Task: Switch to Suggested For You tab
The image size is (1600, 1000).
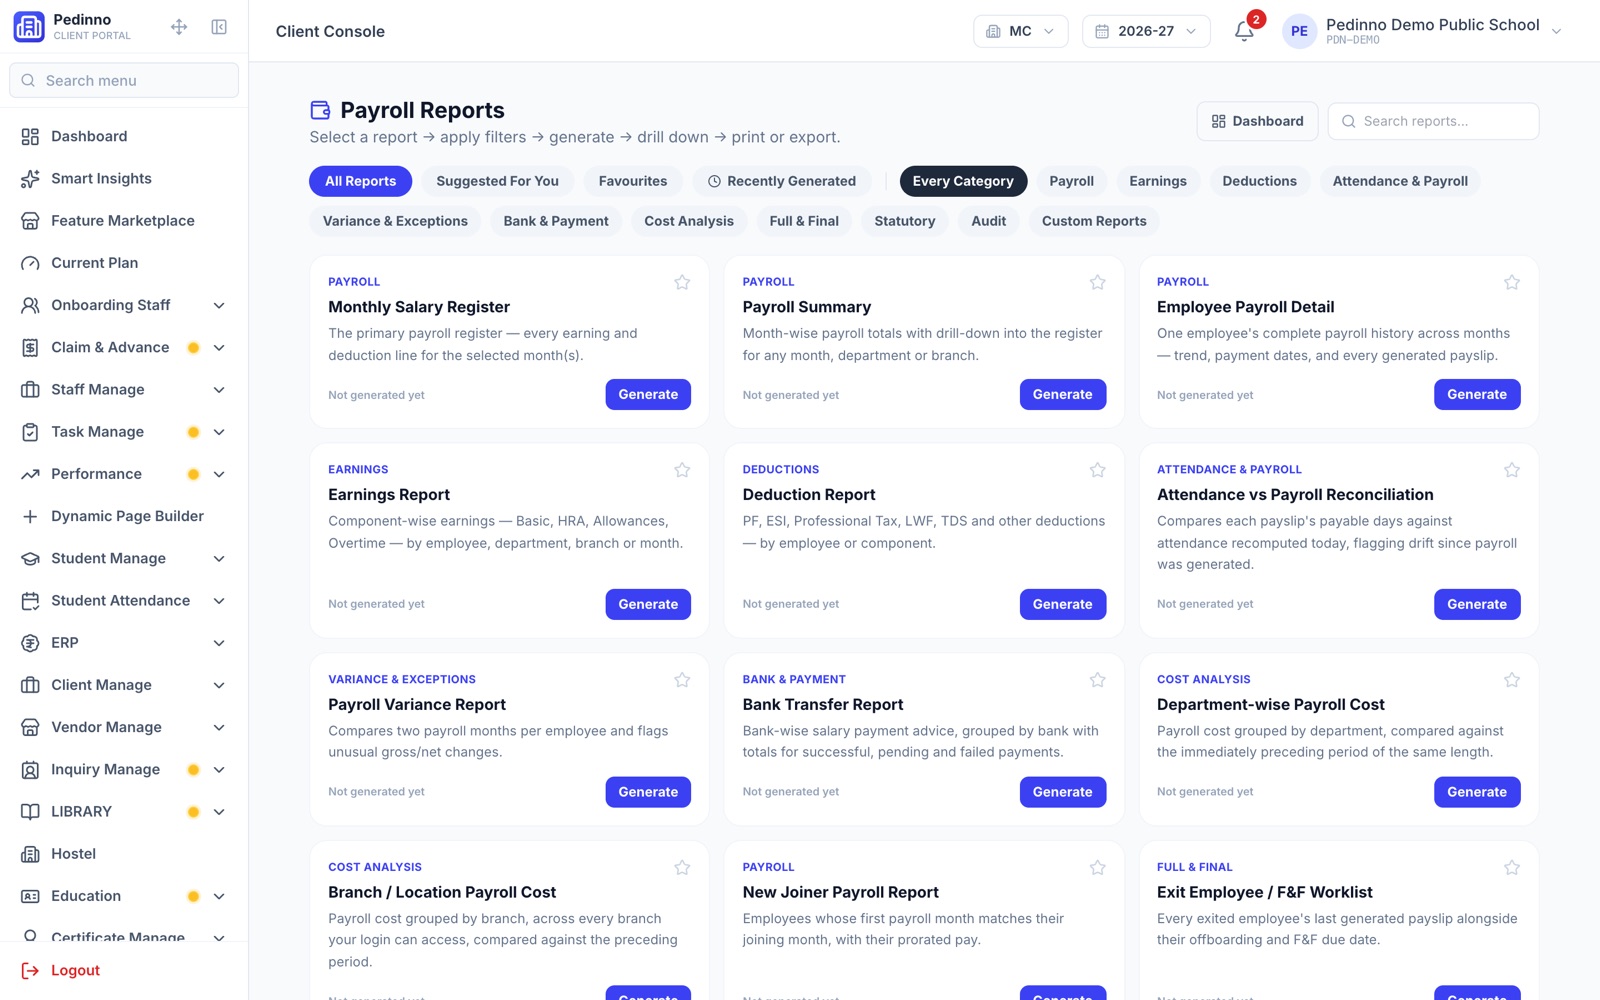Action: [x=497, y=181]
